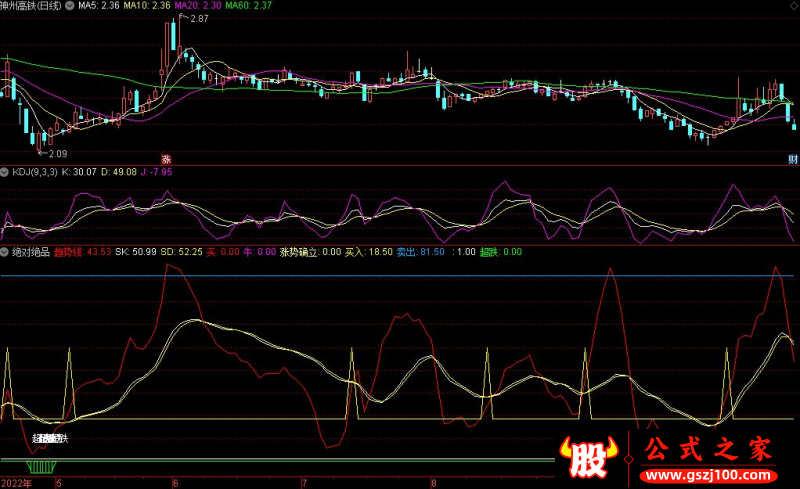The image size is (800, 489).
Task: Click the red 涨 marker on the chart
Action: (x=167, y=158)
